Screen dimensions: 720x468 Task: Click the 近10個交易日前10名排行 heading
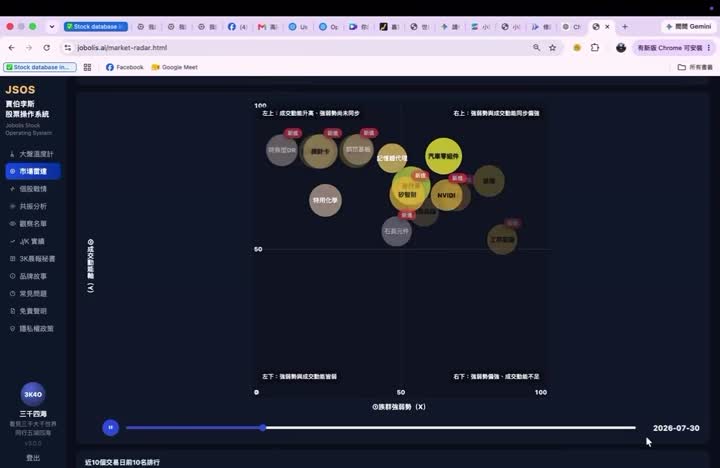tap(122, 462)
